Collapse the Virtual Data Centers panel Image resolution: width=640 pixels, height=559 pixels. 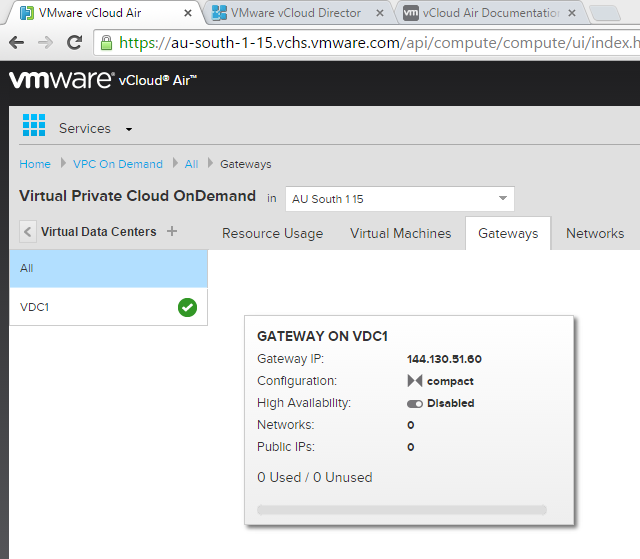click(x=28, y=232)
